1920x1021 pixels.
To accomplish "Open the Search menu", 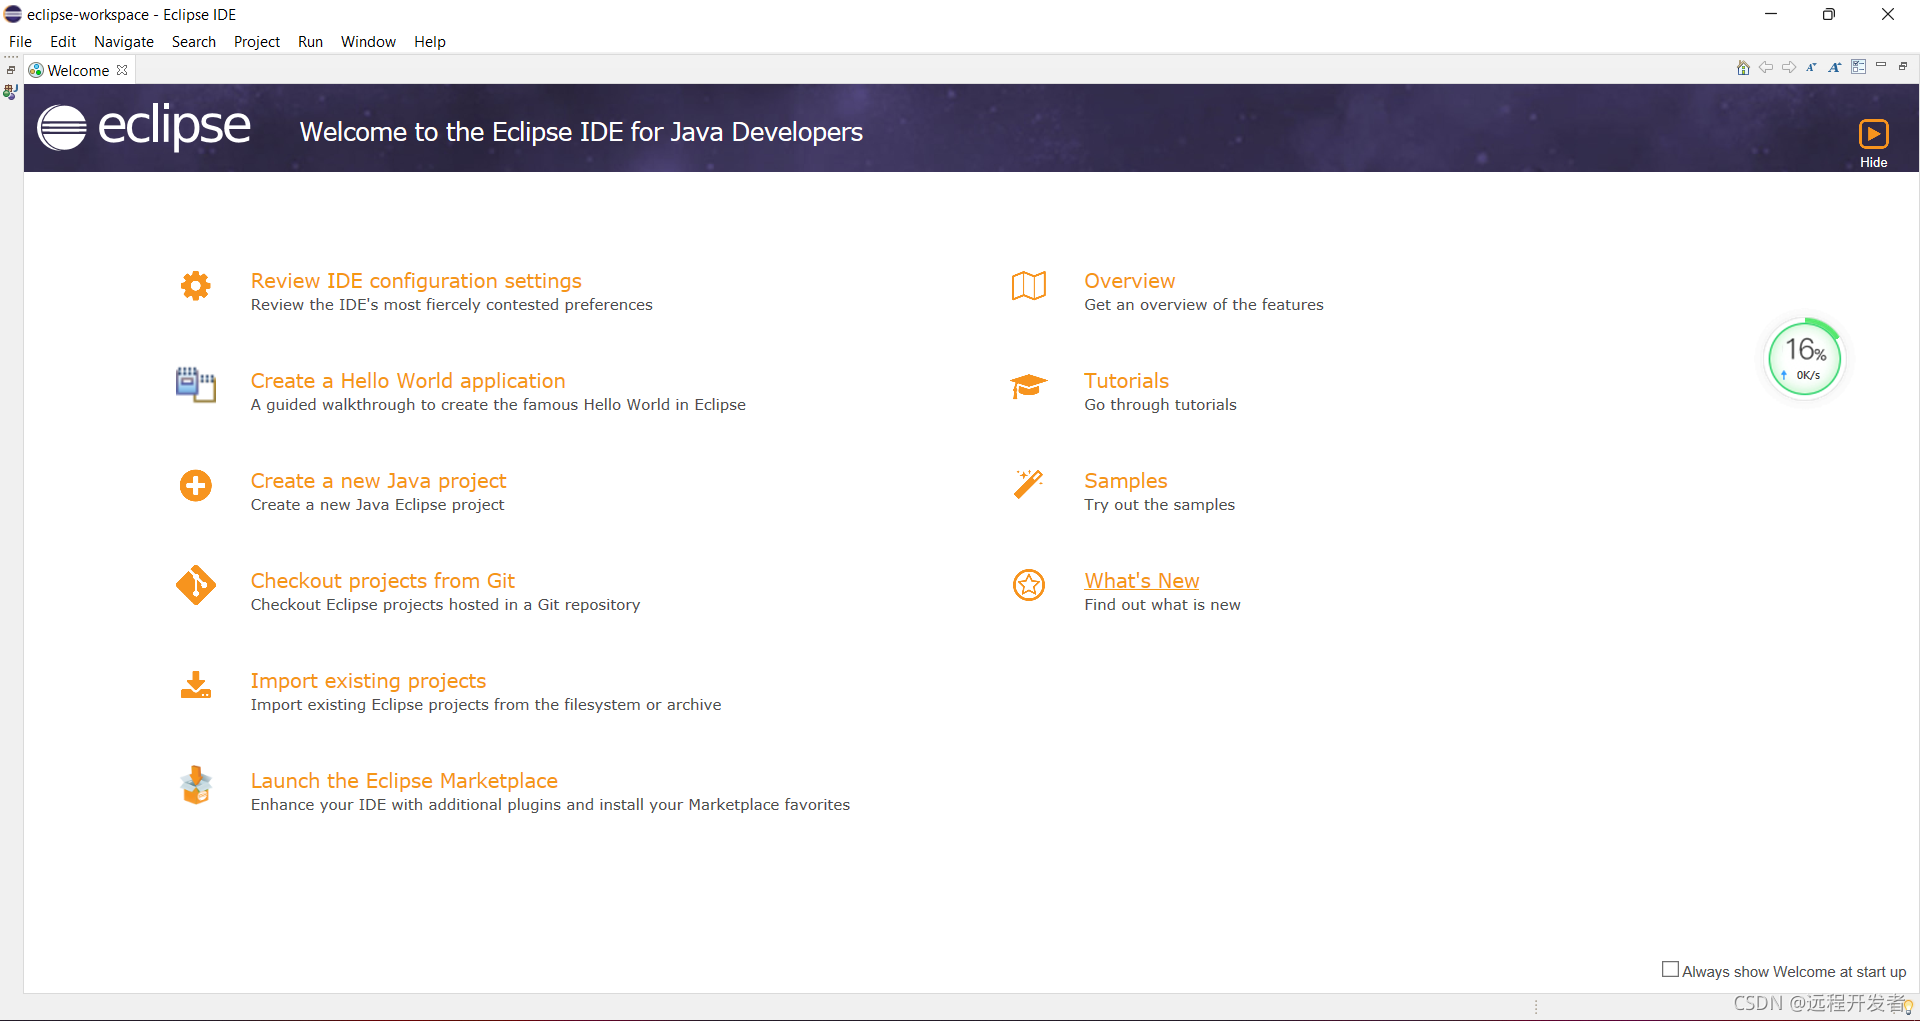I will point(194,42).
